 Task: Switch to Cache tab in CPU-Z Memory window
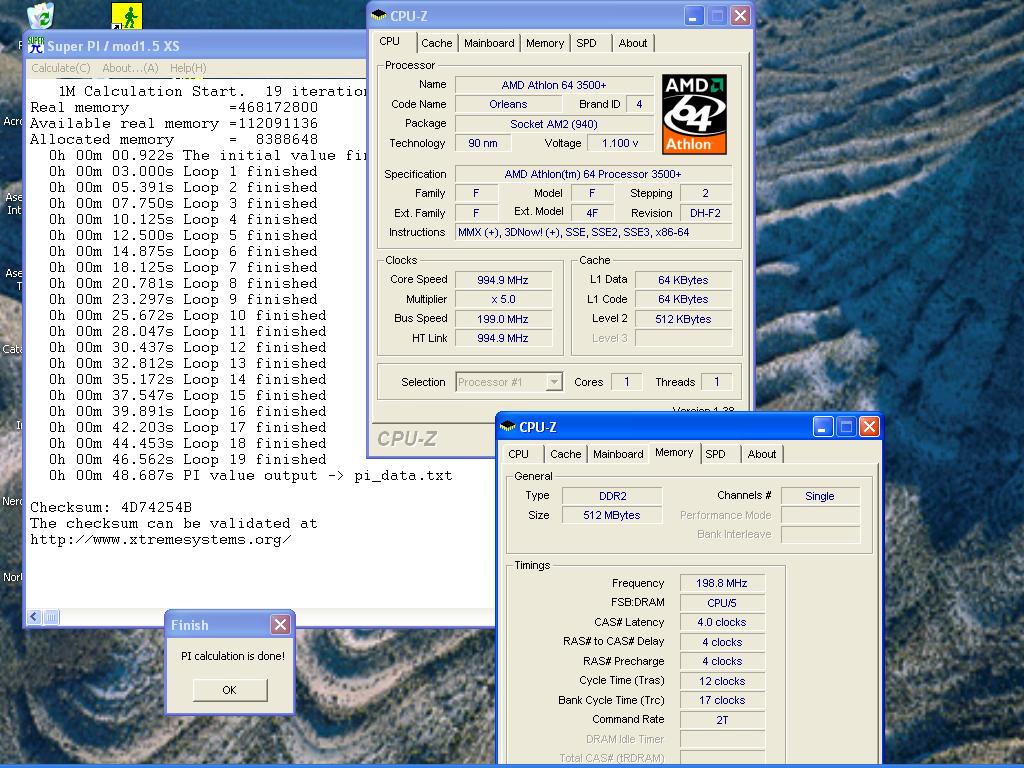[566, 454]
